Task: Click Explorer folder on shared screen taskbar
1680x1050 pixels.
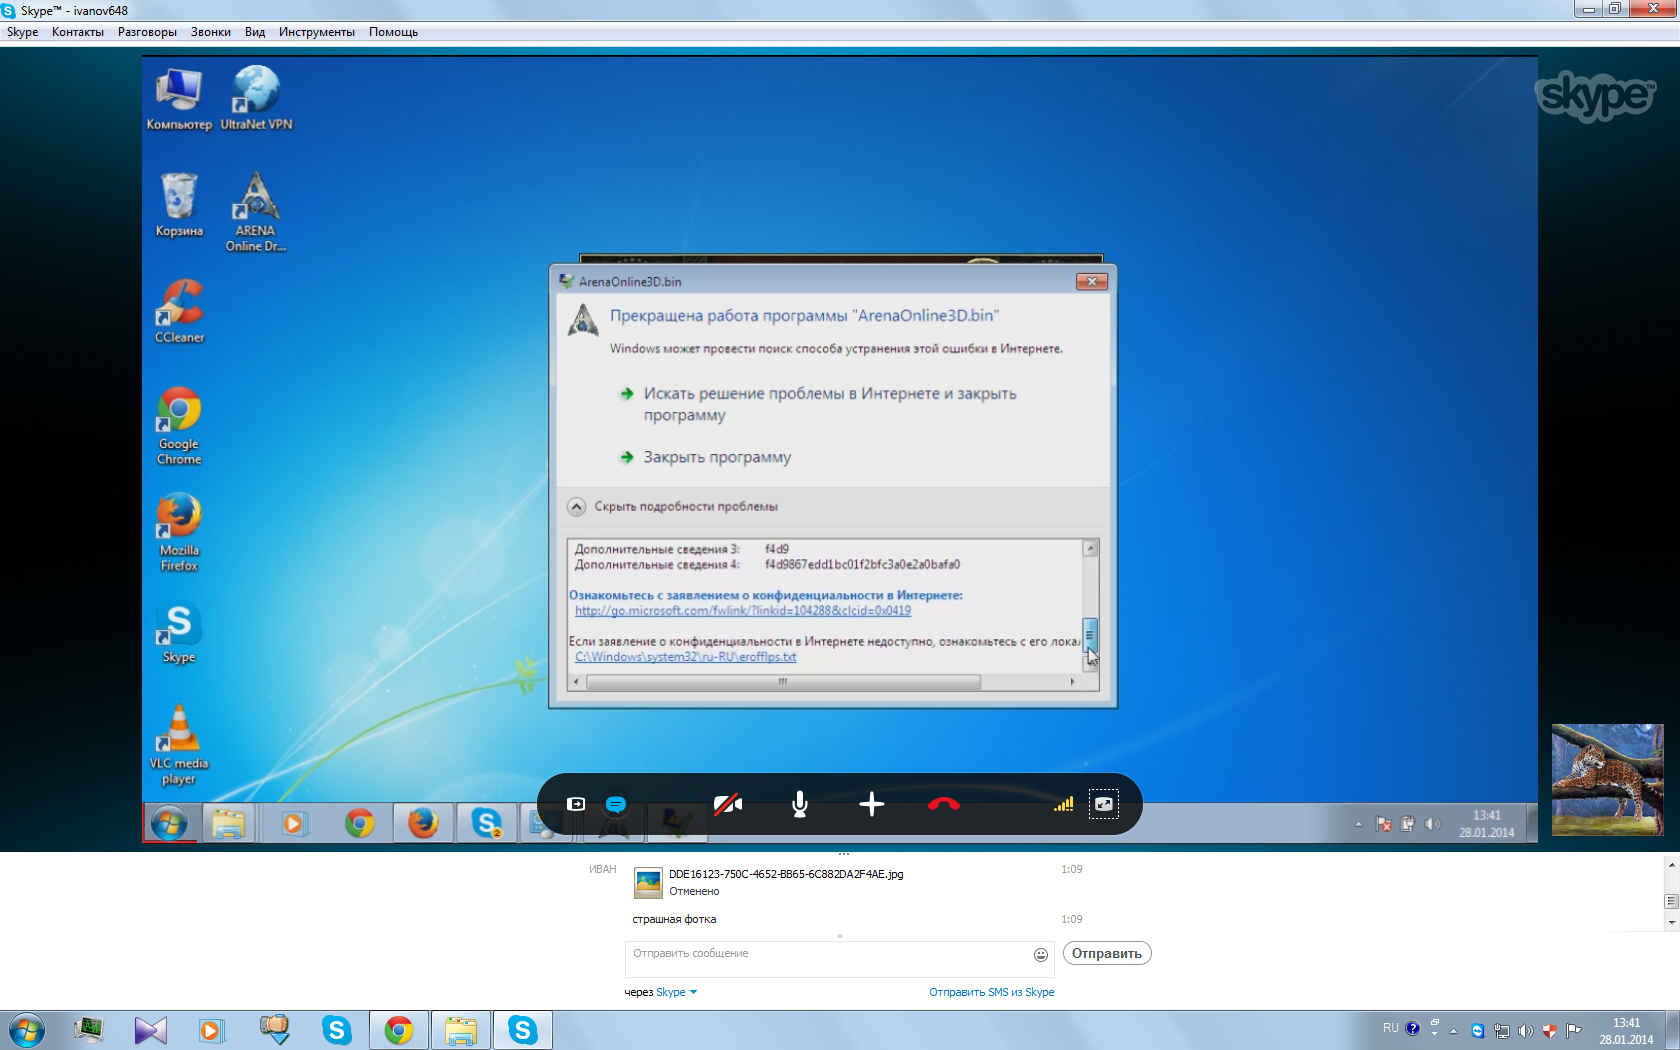Action: click(229, 824)
